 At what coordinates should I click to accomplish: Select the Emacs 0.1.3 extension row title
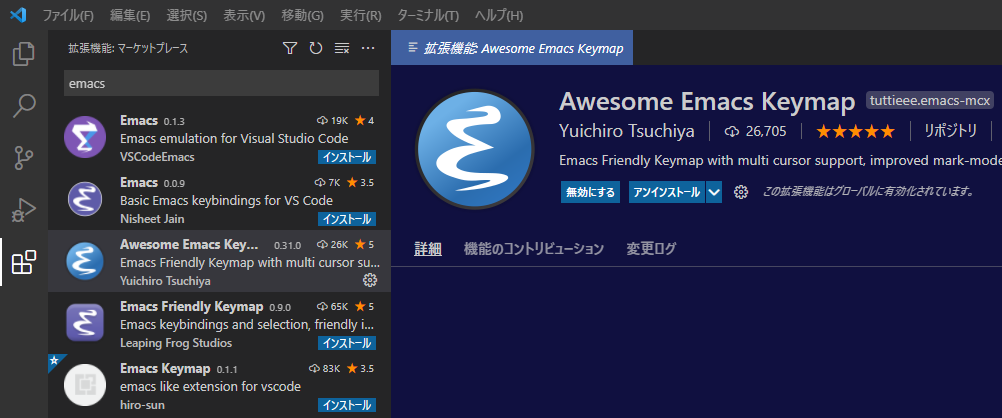click(x=139, y=120)
